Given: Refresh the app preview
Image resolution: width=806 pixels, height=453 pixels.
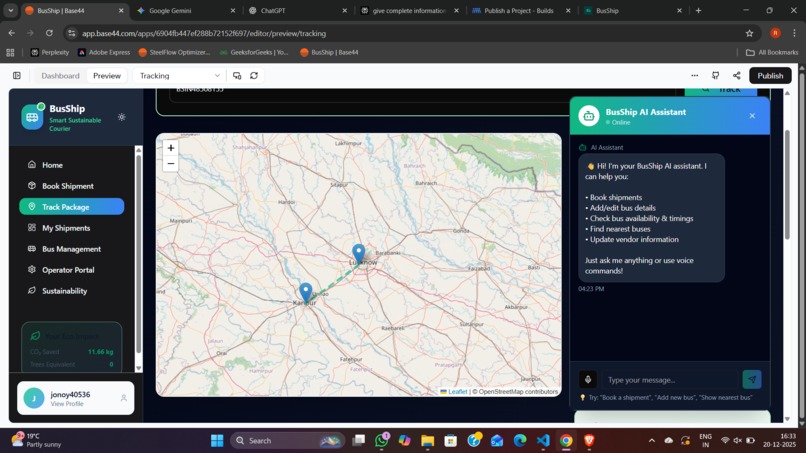Looking at the screenshot, I should (x=254, y=76).
